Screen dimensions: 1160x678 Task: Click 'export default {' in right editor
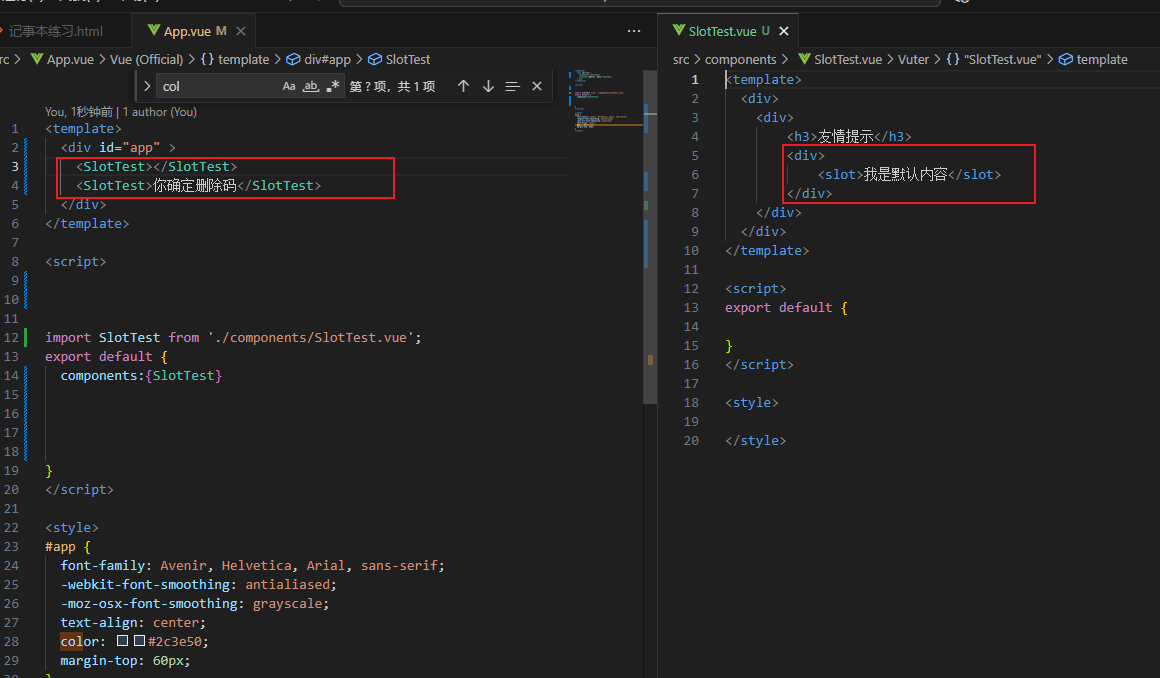click(x=786, y=308)
